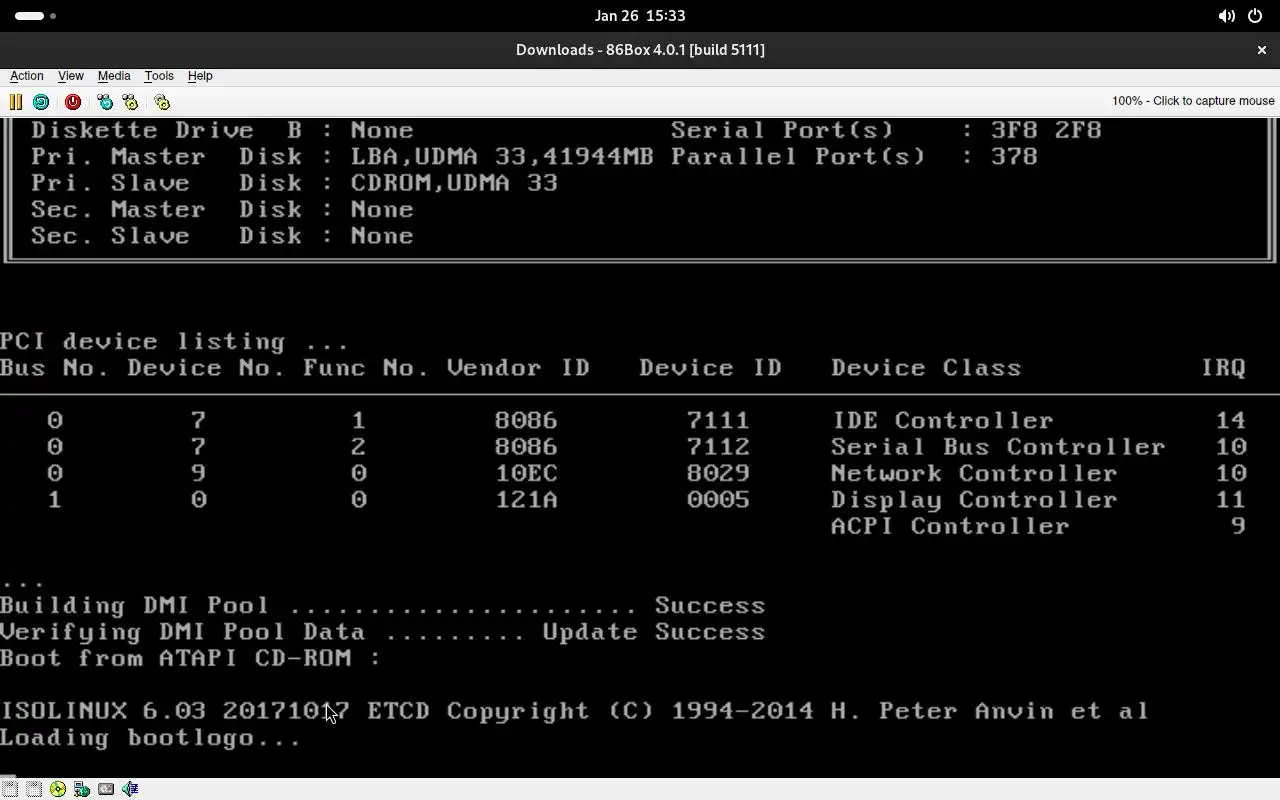Close the 86Box window

click(1261, 50)
